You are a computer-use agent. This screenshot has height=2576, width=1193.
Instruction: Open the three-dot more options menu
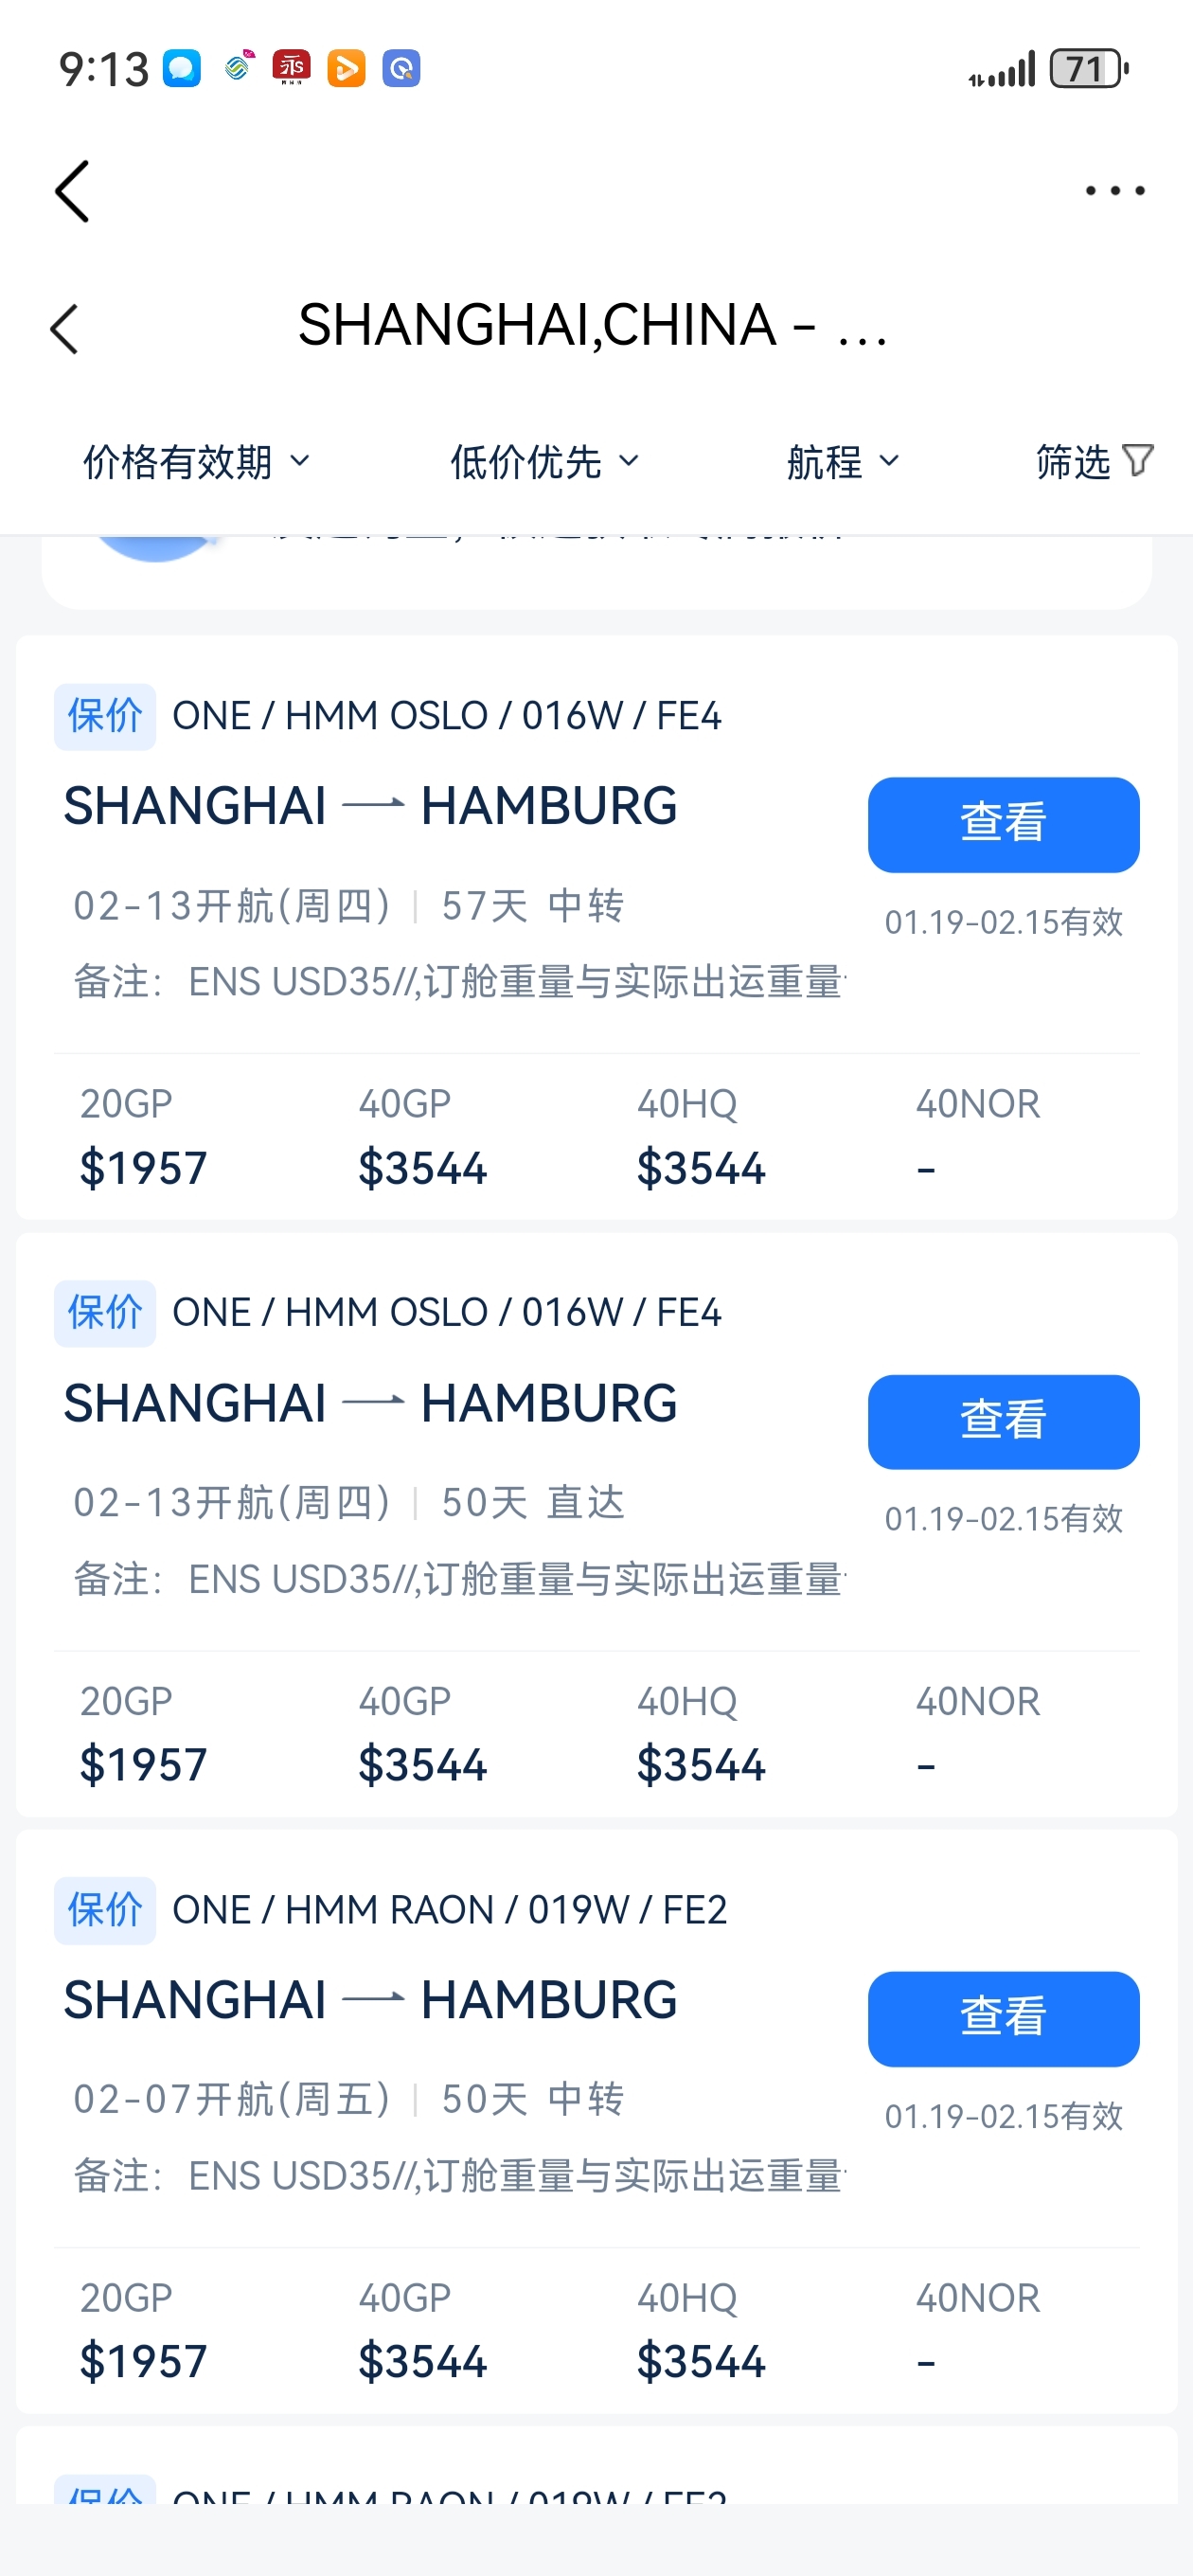1114,190
